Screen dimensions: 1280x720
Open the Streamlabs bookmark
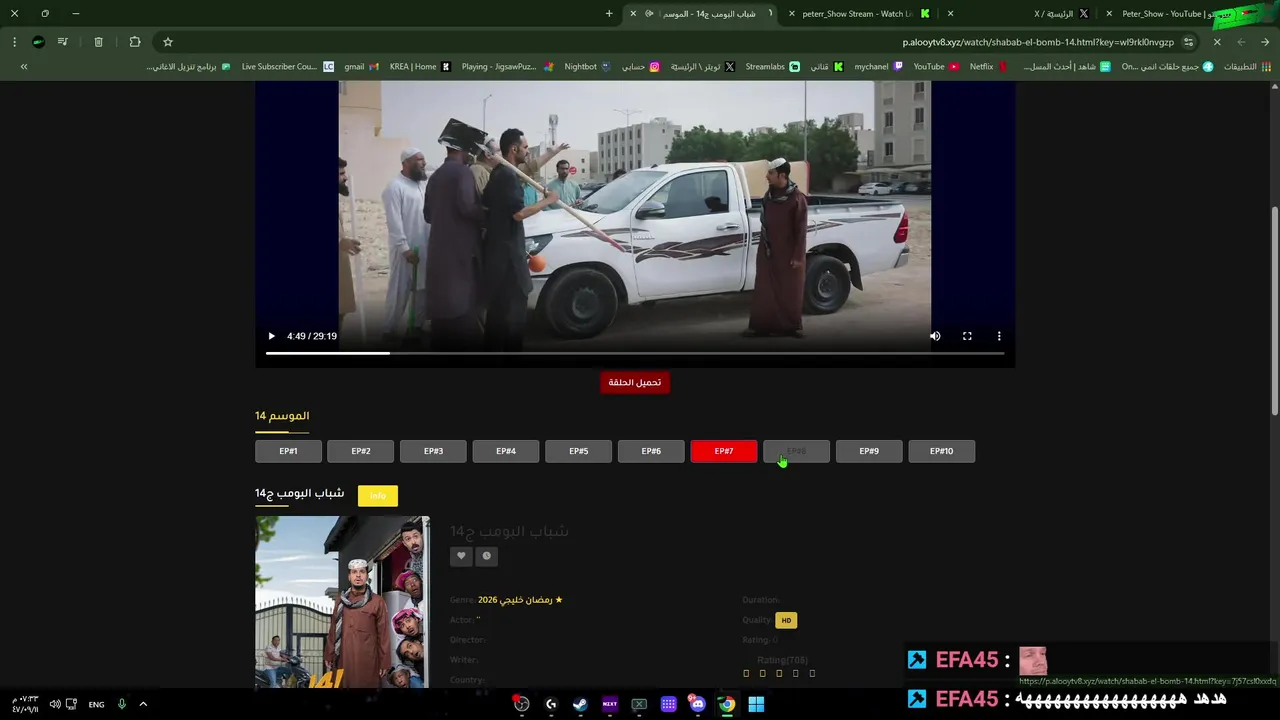pos(772,66)
